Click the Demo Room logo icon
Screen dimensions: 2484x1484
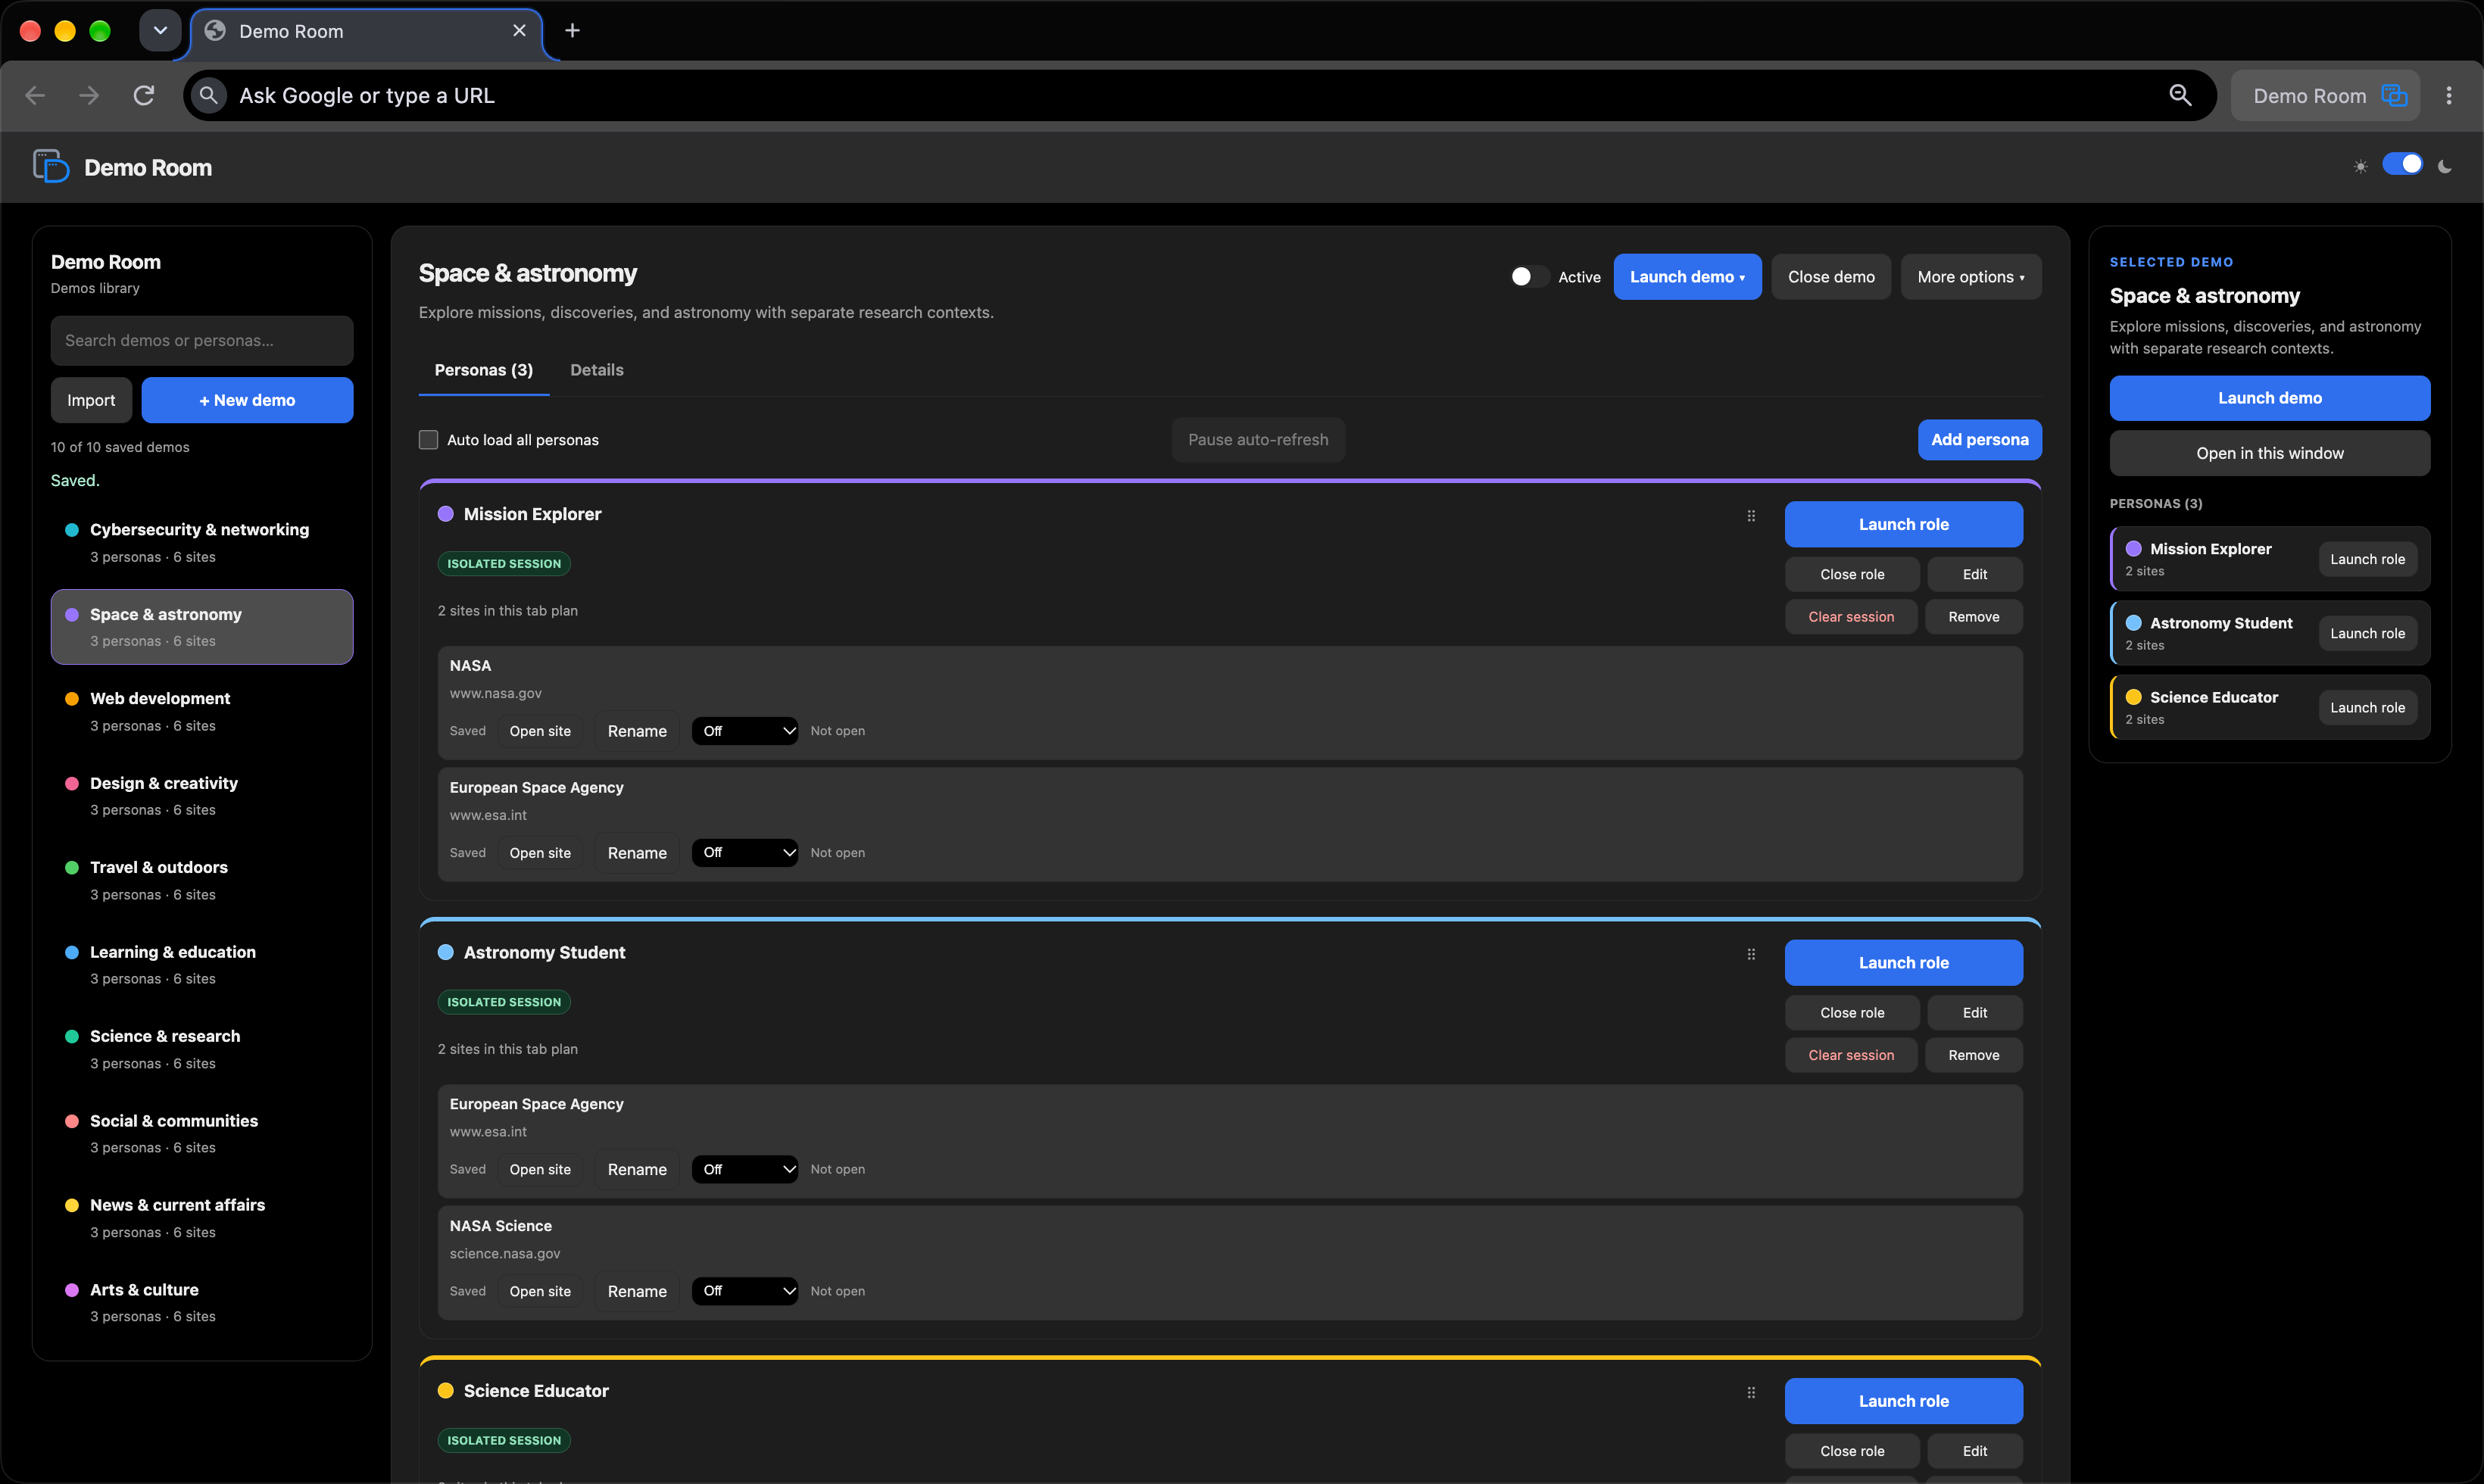(50, 166)
